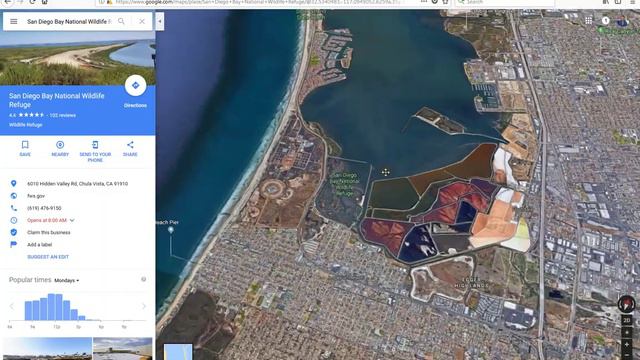Click the Beach Pier map marker
640x360 pixels.
tap(171, 230)
